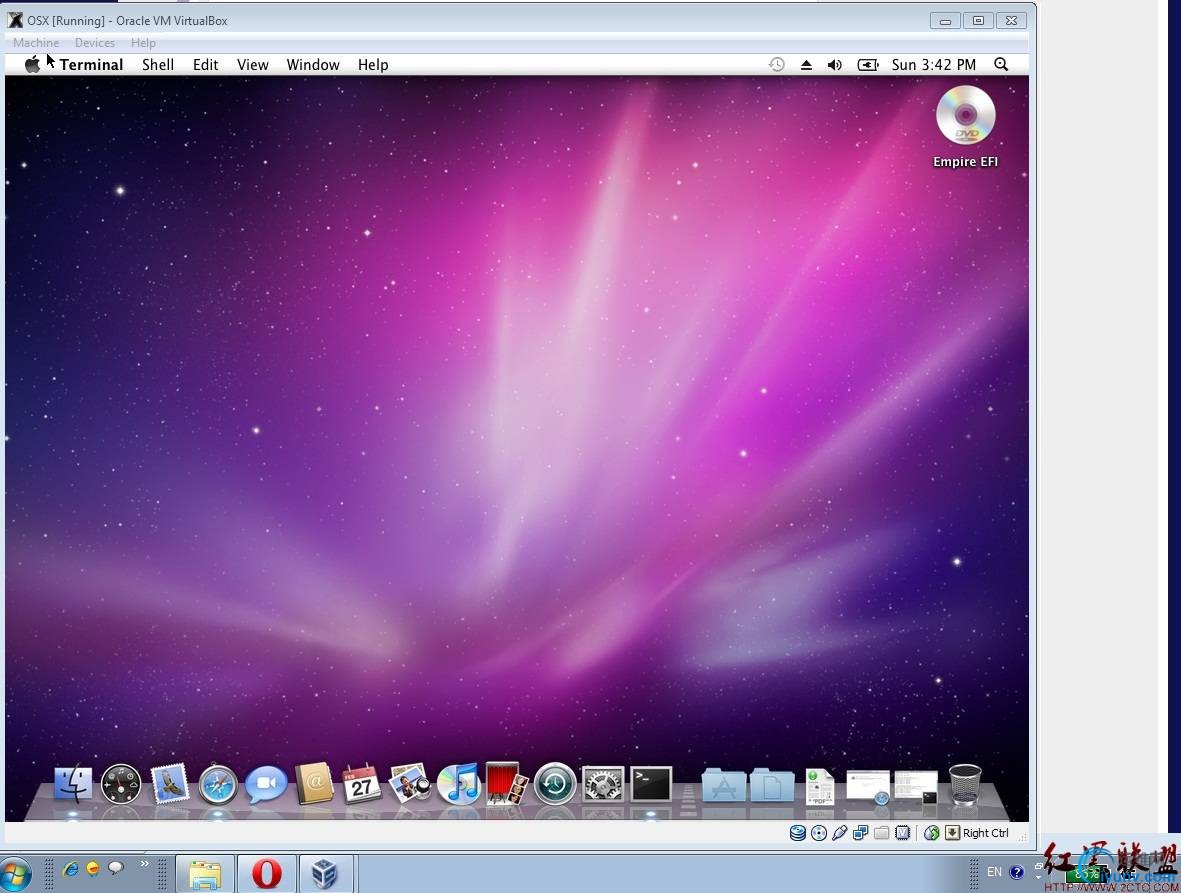Click the EN language indicator
The width and height of the screenshot is (1181, 893).
click(x=994, y=872)
